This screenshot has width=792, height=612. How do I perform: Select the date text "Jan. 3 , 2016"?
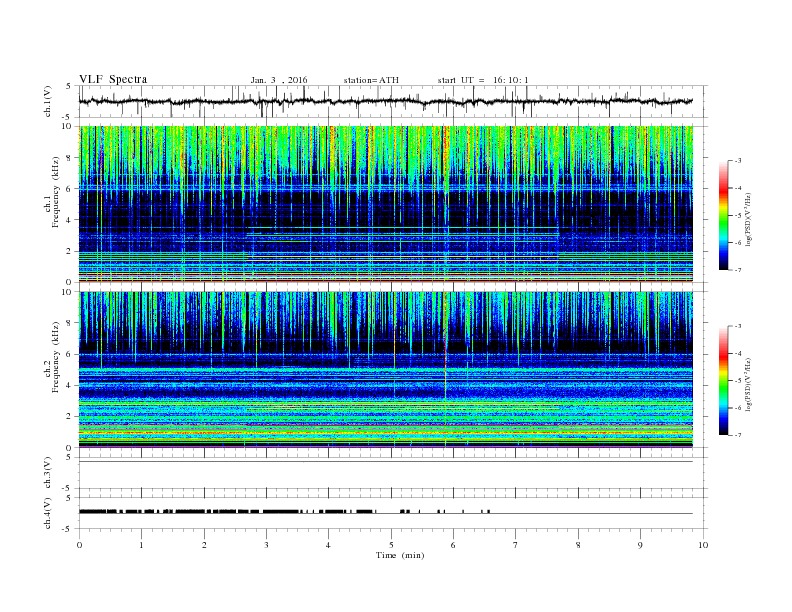279,80
